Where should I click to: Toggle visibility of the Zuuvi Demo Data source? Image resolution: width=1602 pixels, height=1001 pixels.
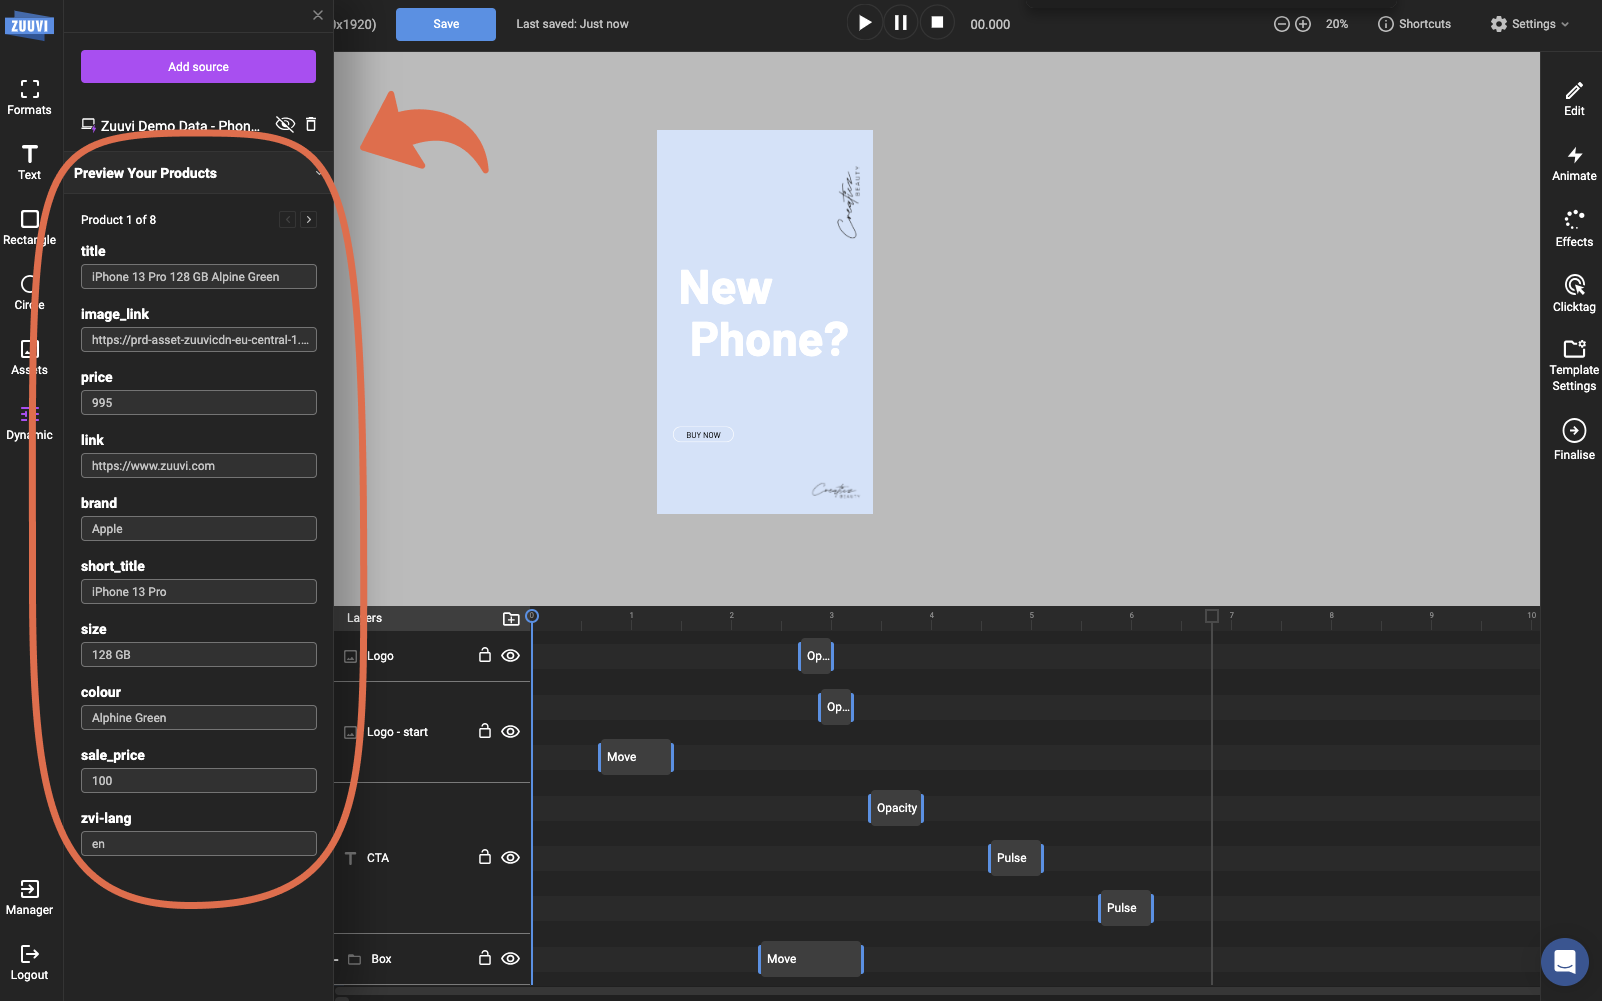285,124
